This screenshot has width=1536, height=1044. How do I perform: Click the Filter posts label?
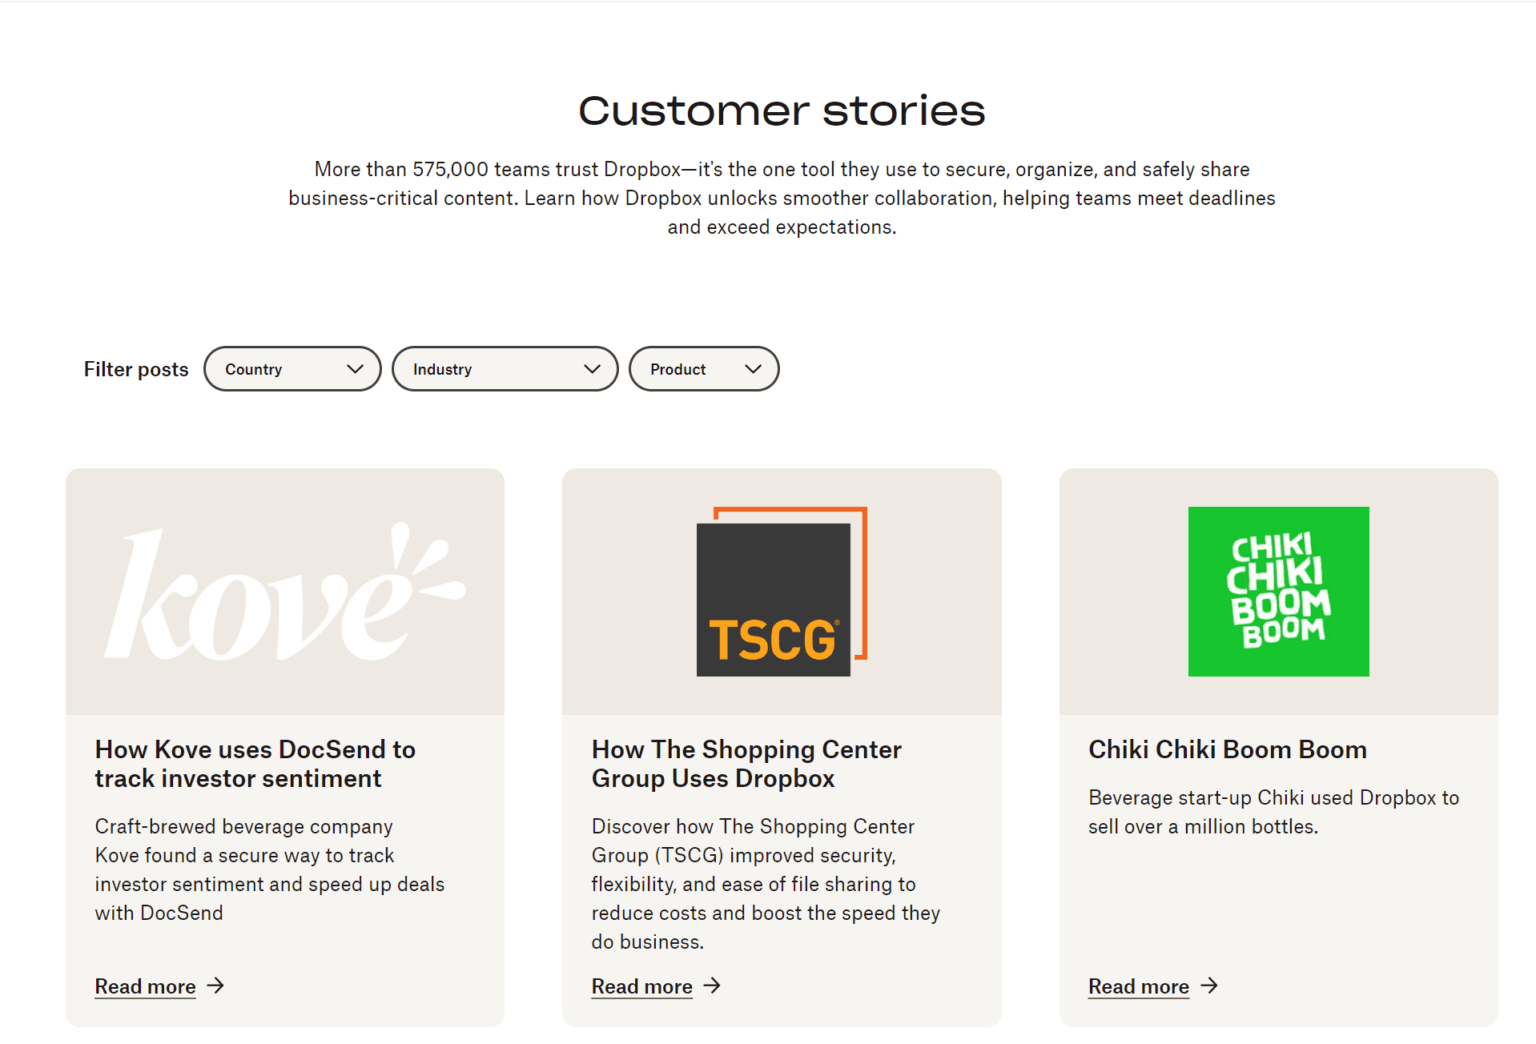point(135,368)
